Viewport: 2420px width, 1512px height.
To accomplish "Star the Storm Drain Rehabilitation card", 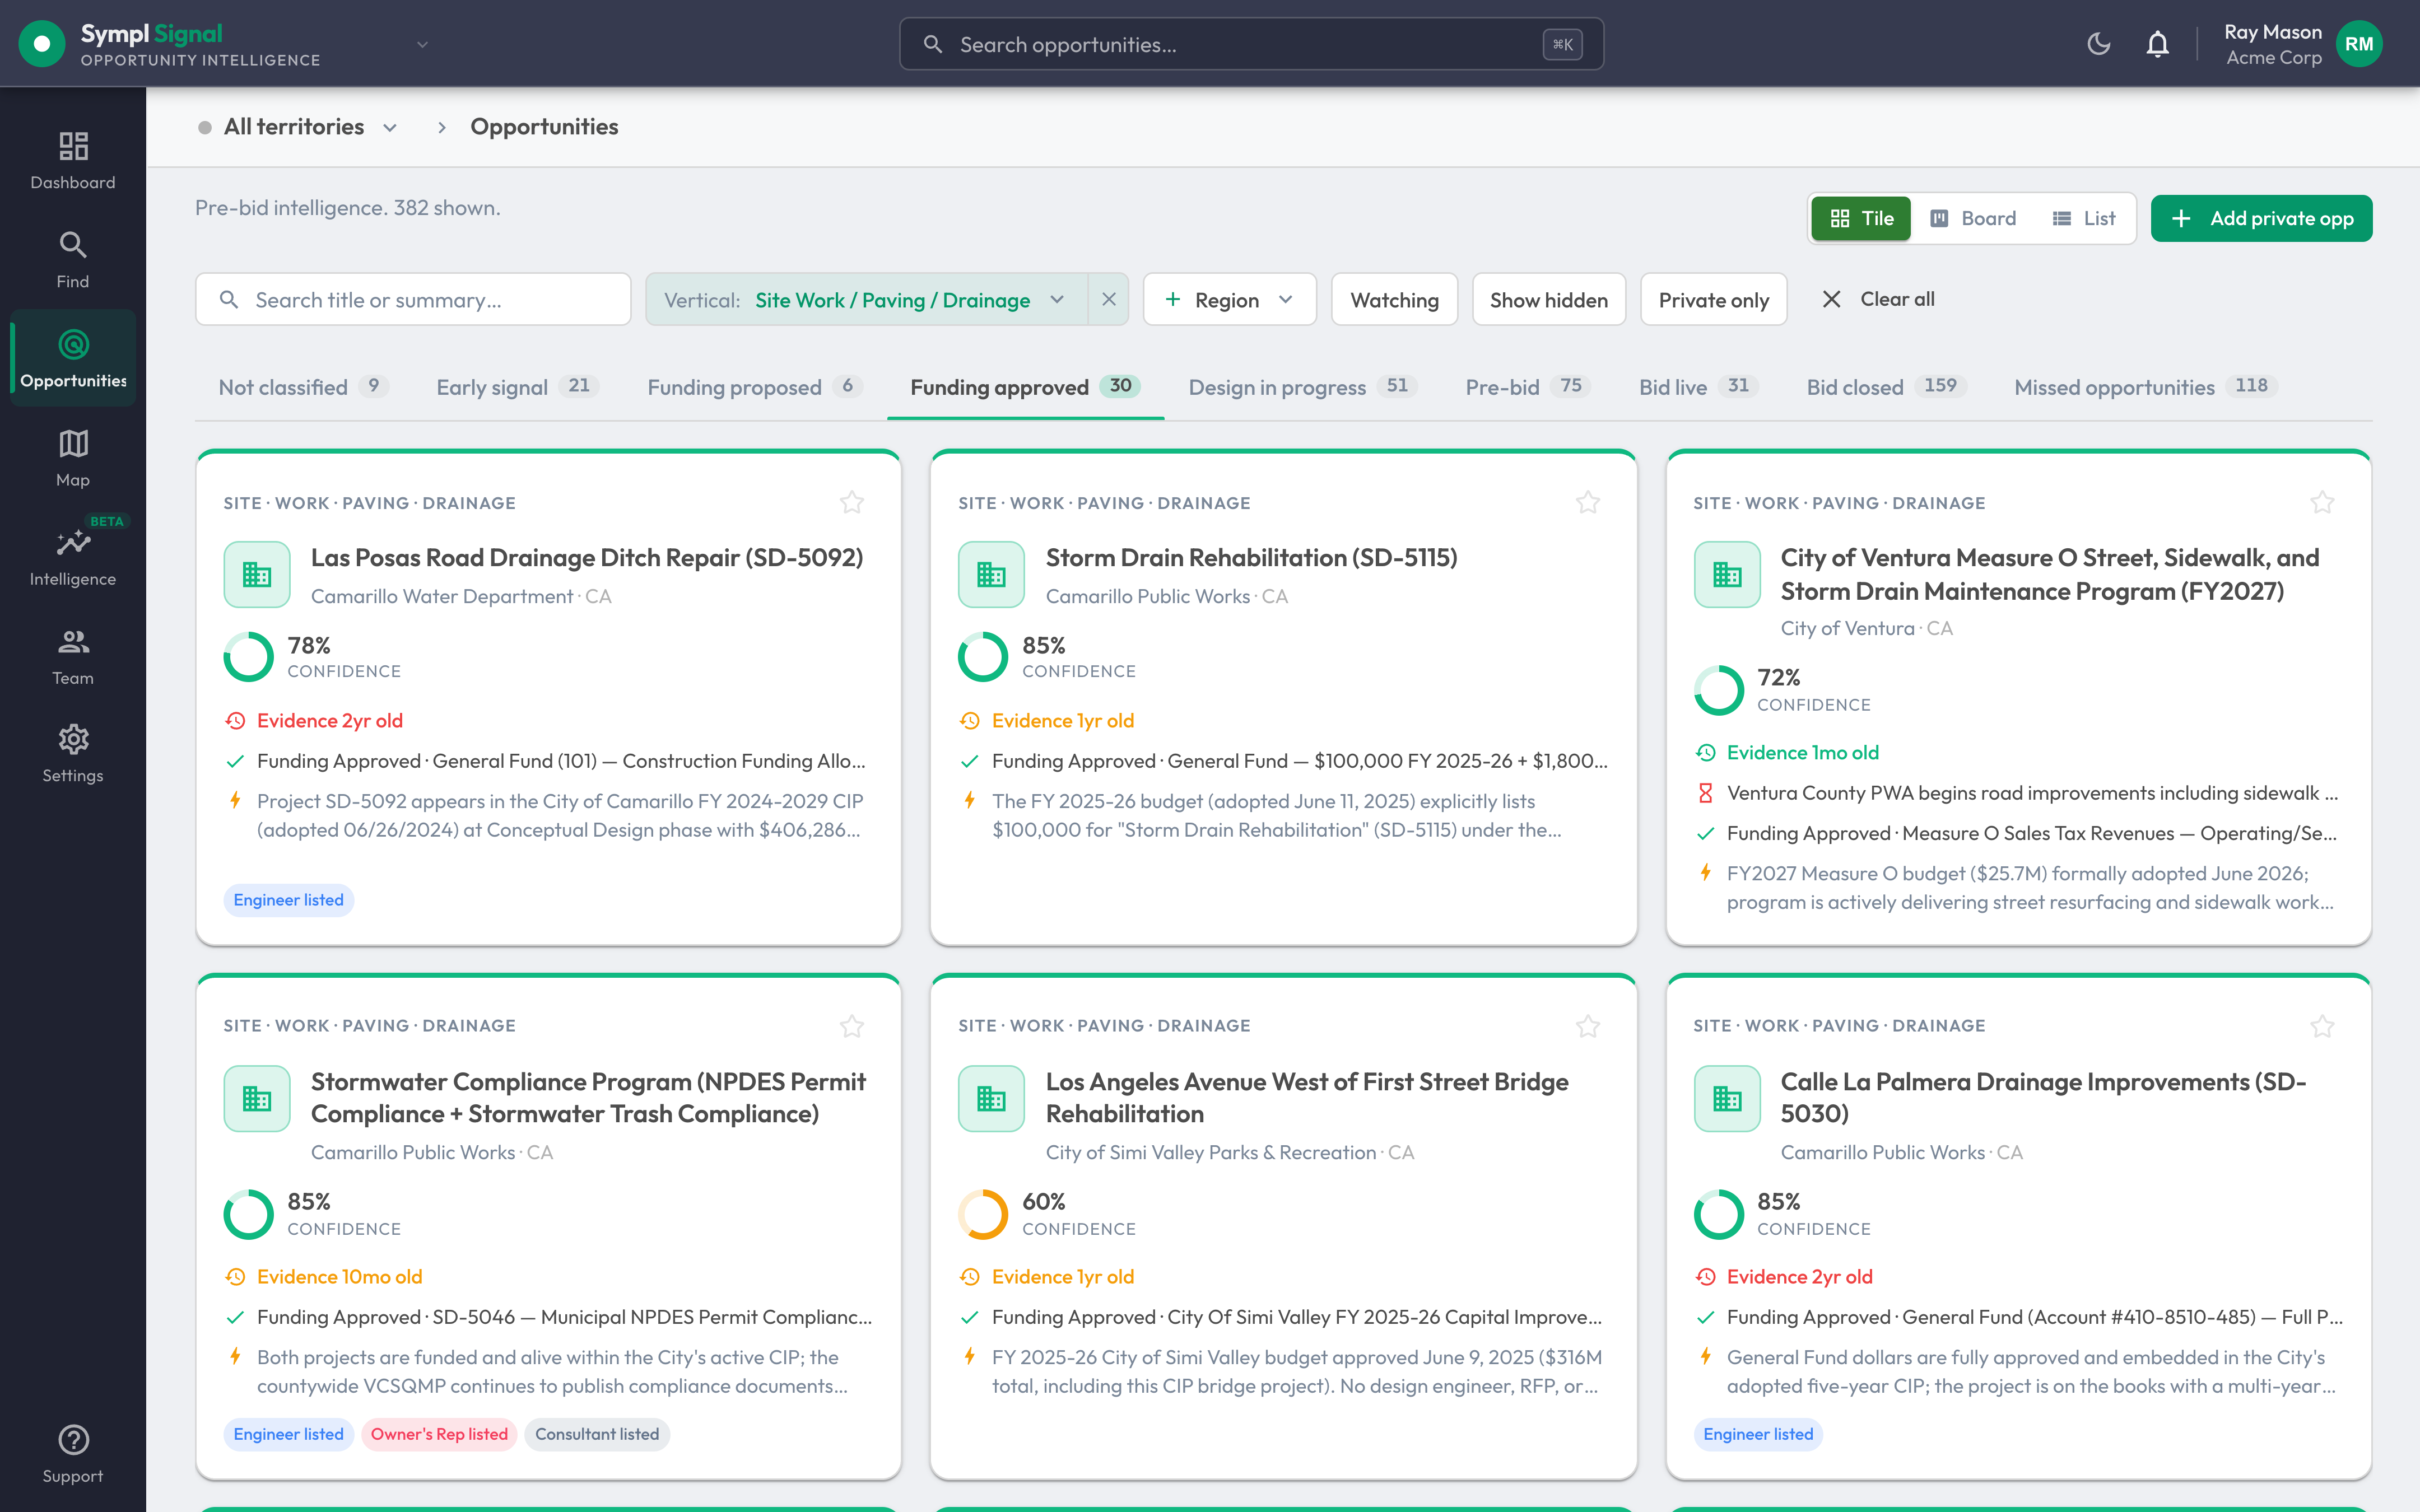I will [1588, 502].
